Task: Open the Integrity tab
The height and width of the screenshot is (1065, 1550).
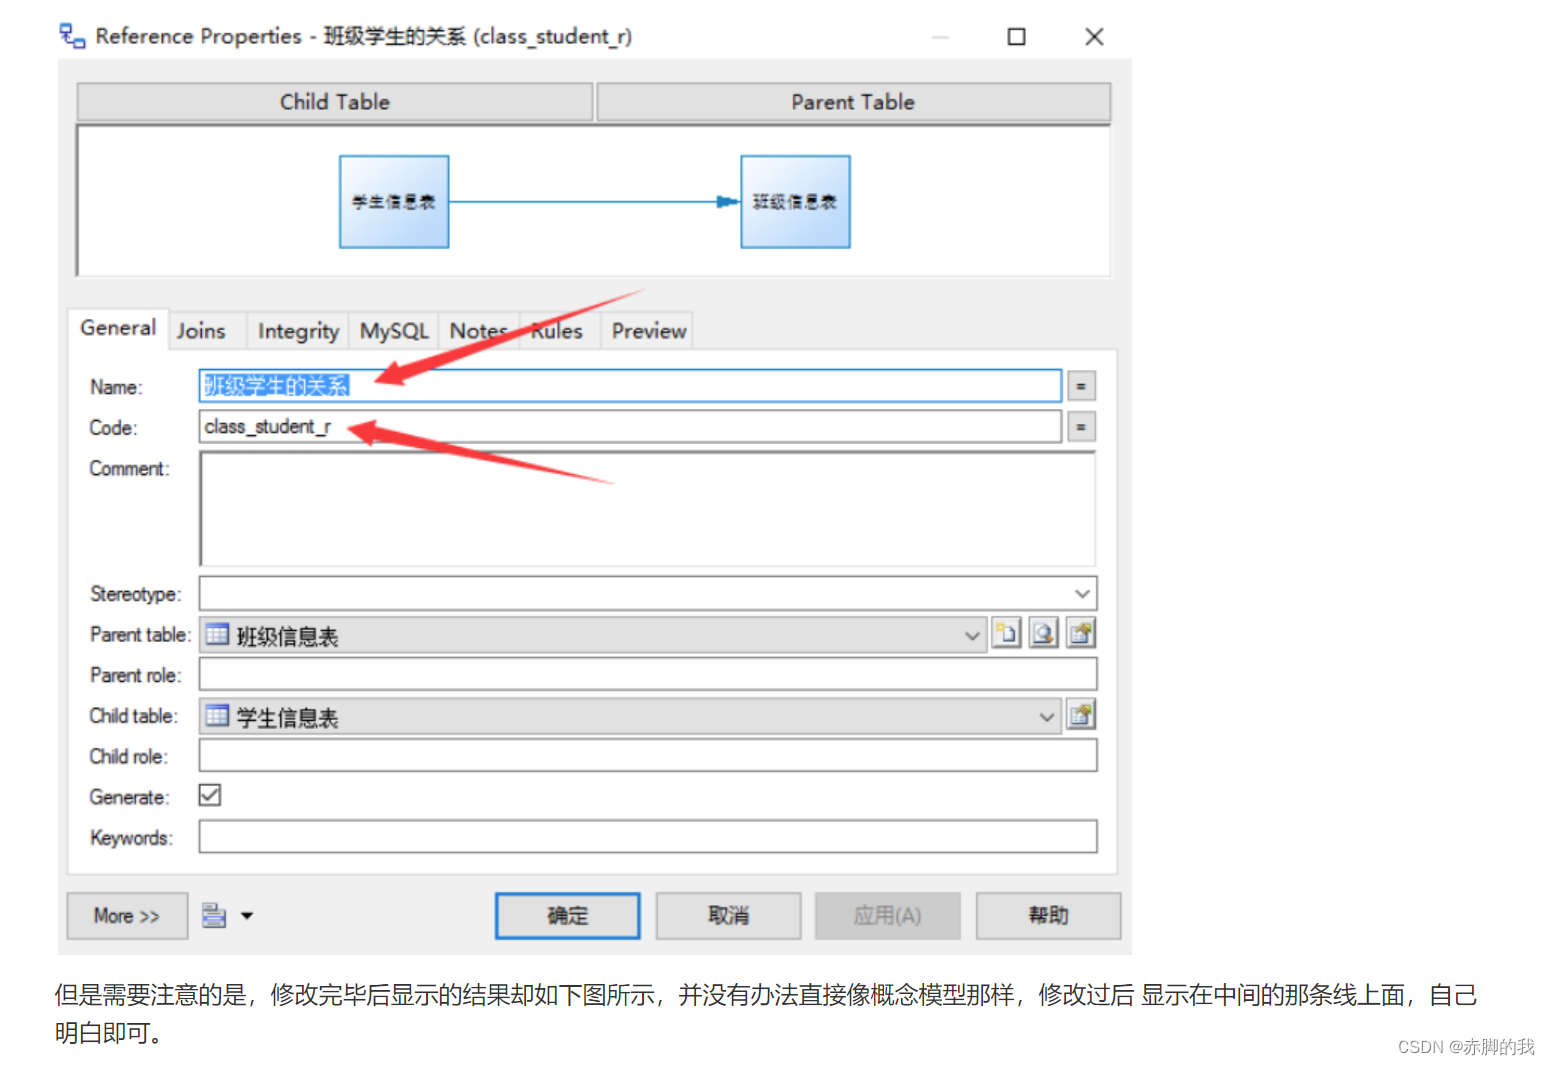Action: click(298, 331)
